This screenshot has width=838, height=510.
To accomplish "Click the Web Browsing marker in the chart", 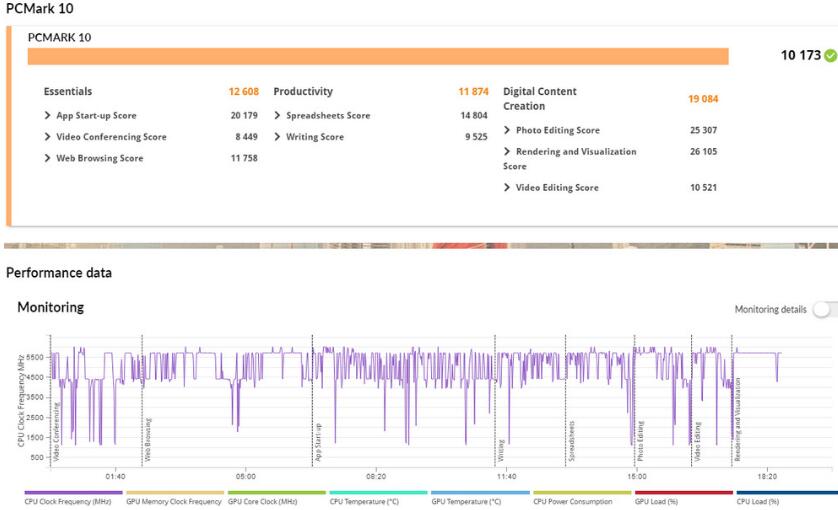I will (x=148, y=438).
